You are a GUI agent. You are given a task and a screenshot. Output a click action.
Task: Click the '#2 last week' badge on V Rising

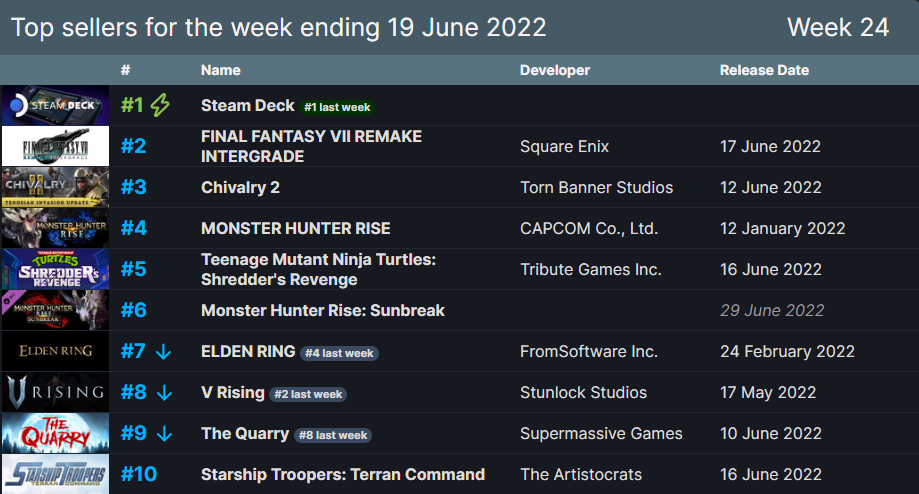[x=308, y=394]
